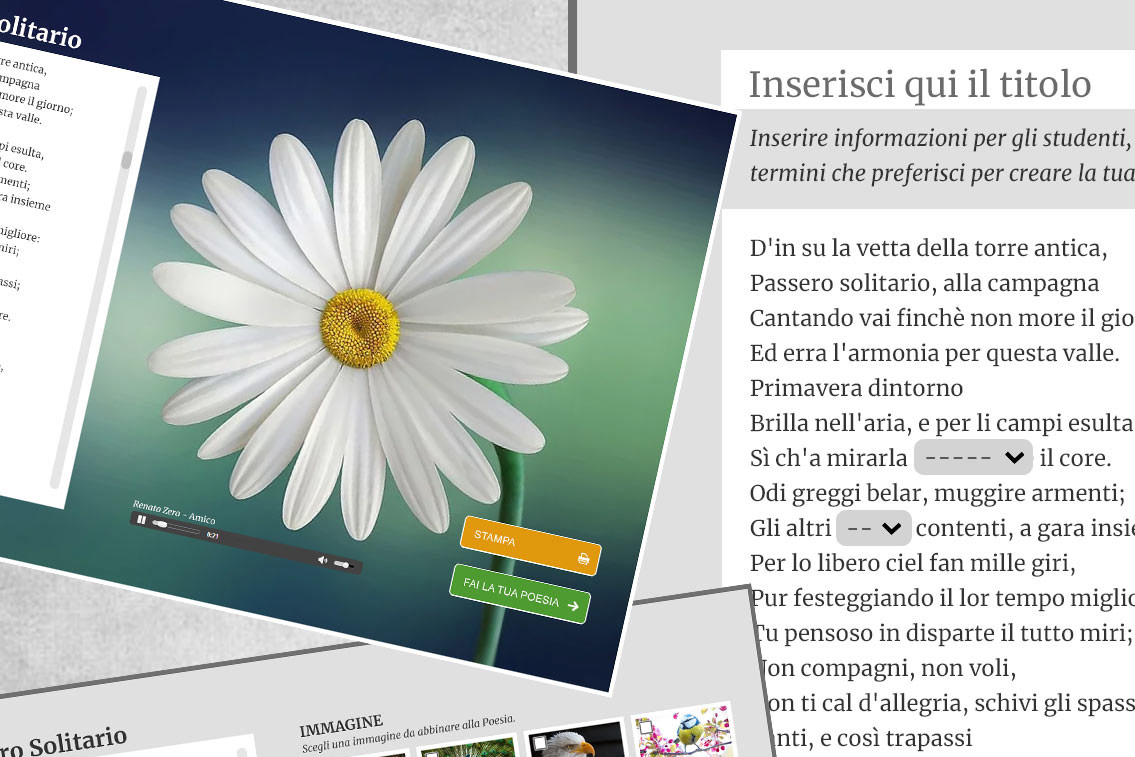The height and width of the screenshot is (757, 1135).
Task: Tick the checkbox on the blue tit bird image
Action: click(646, 725)
